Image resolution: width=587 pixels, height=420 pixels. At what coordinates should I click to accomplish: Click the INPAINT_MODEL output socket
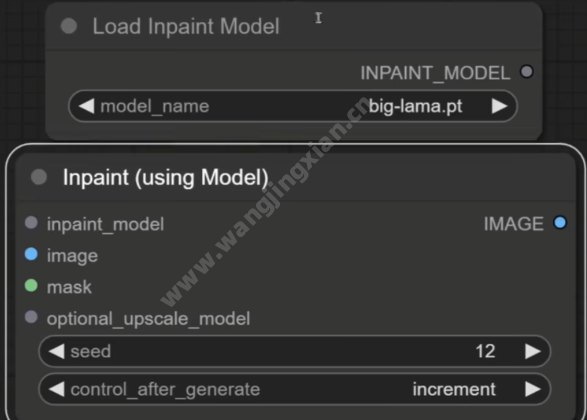click(527, 71)
